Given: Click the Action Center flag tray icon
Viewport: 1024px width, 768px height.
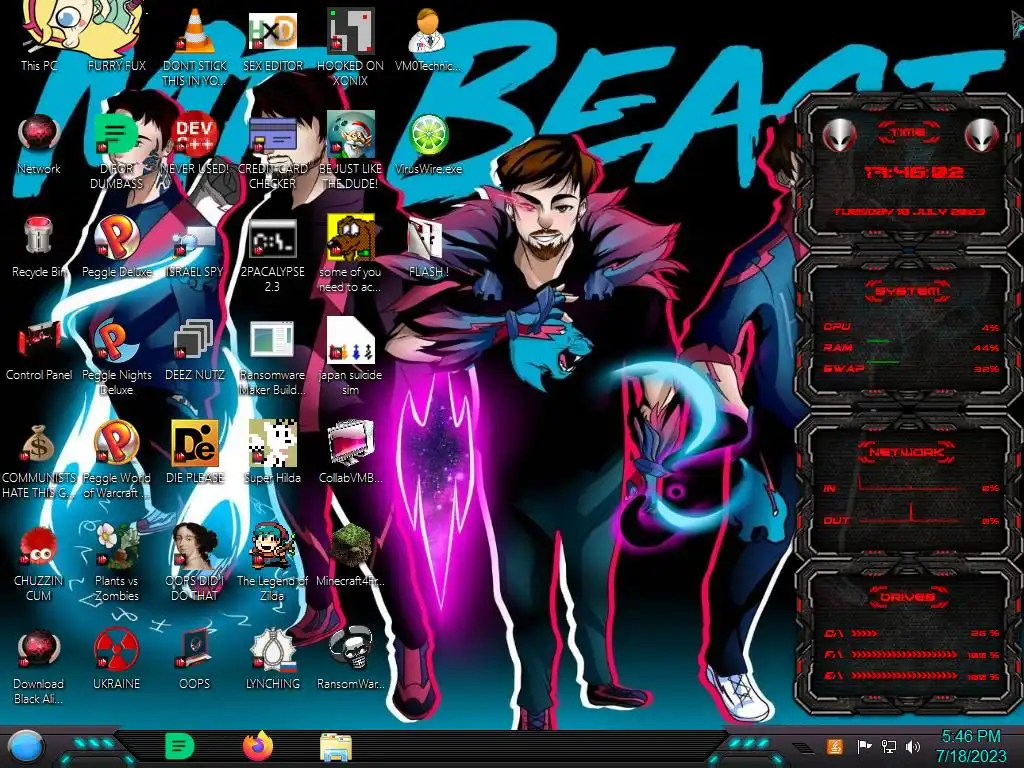Looking at the screenshot, I should 864,746.
